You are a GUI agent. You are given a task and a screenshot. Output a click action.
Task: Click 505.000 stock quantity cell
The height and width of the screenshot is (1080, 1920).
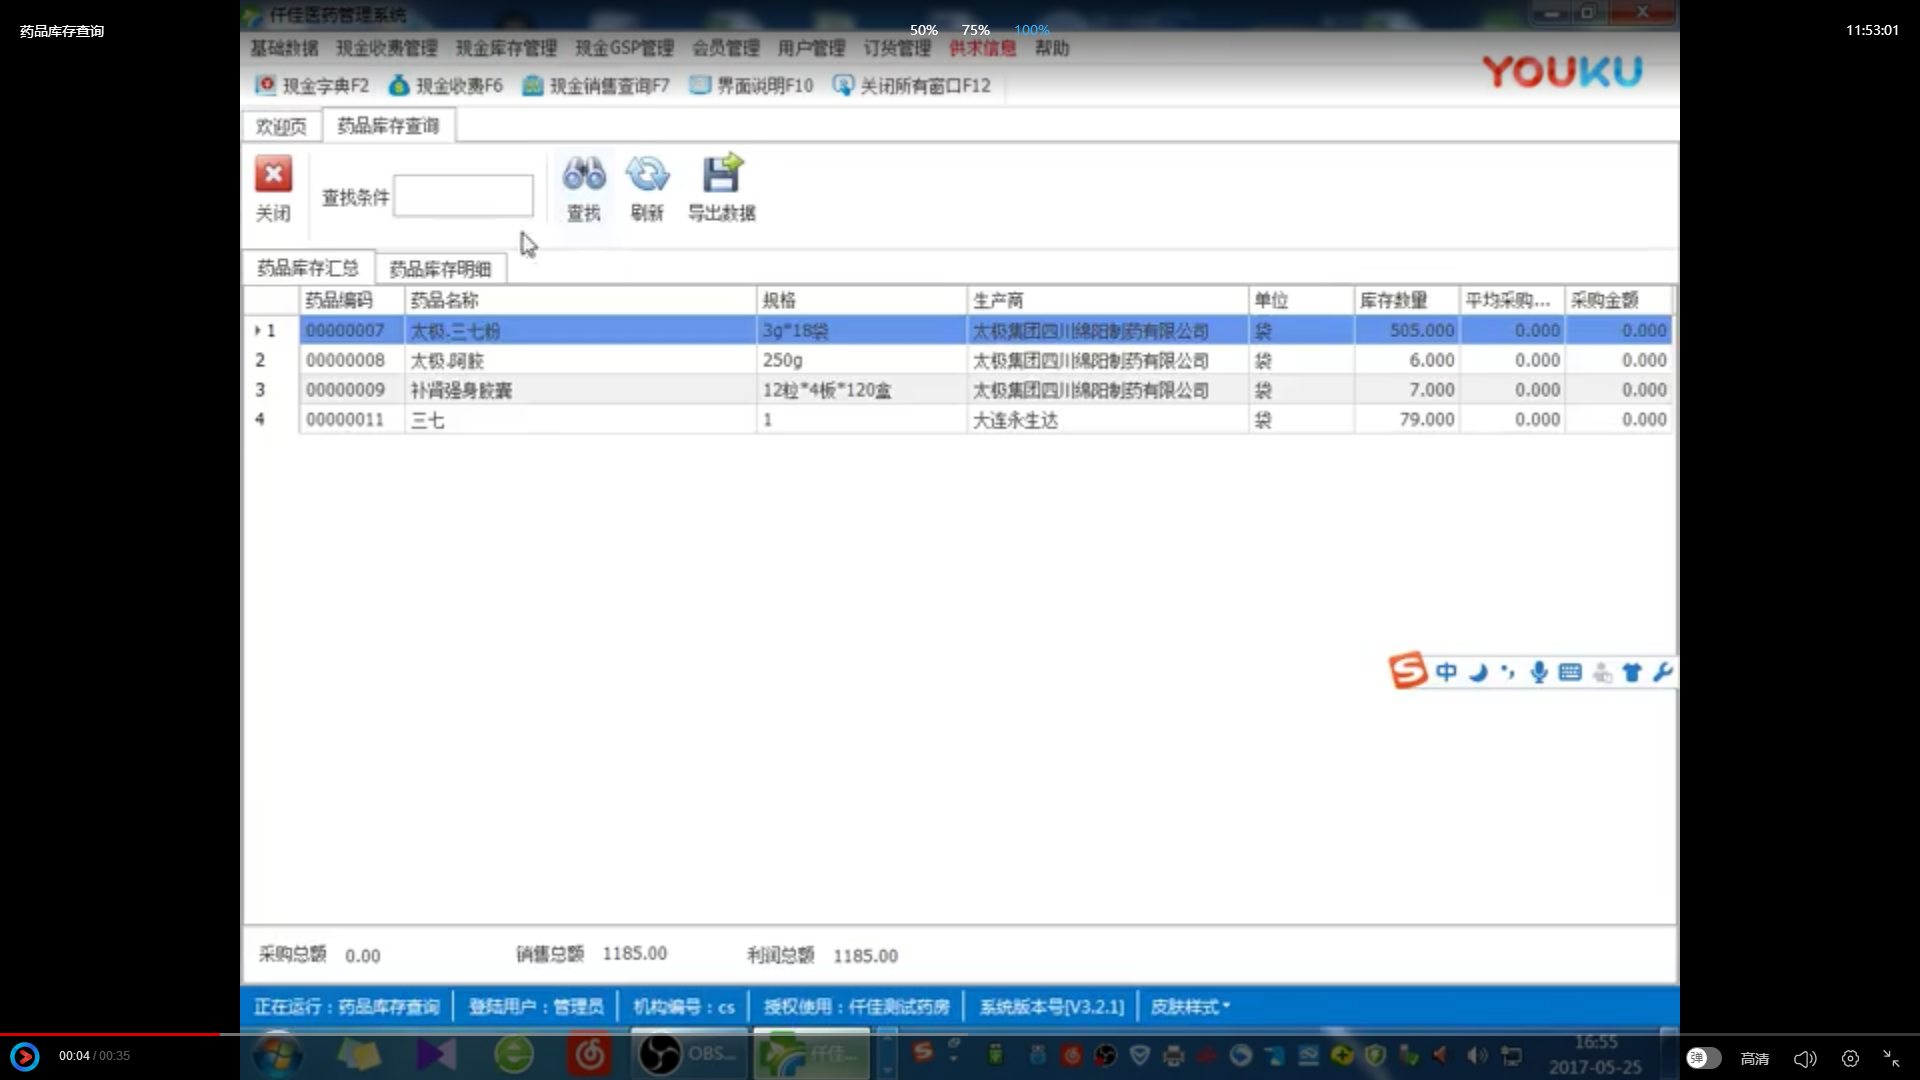pyautogui.click(x=1406, y=331)
